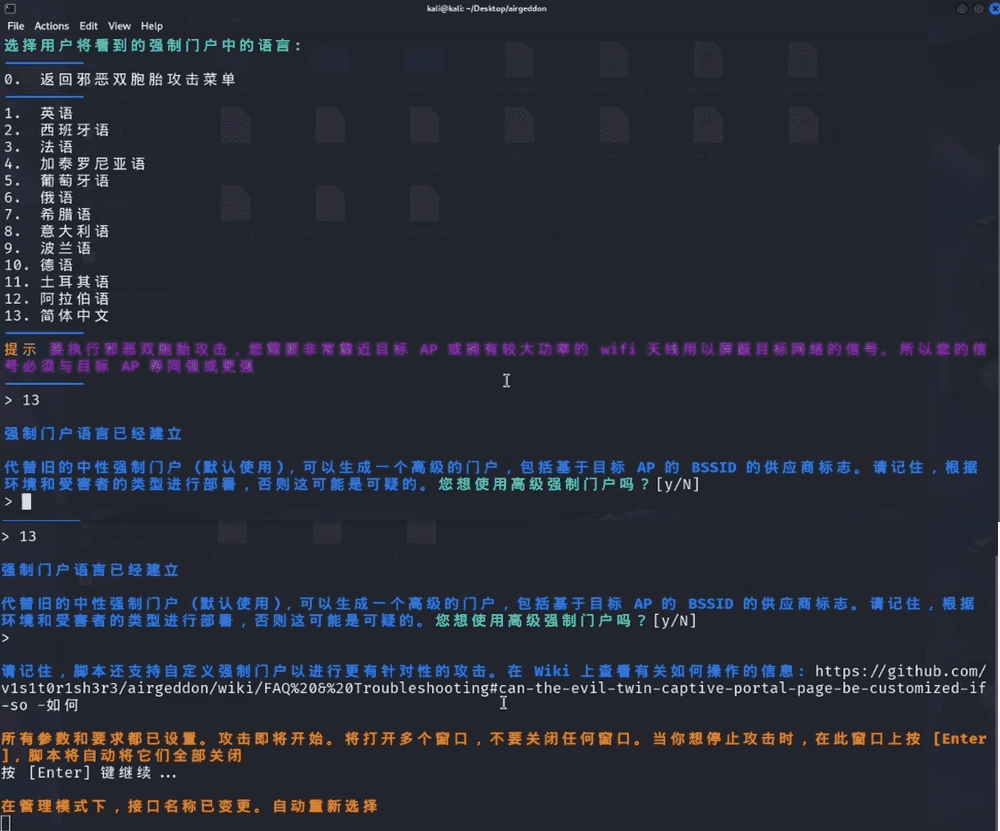Open the File menu
Screen dimensions: 1000x831
(15, 26)
